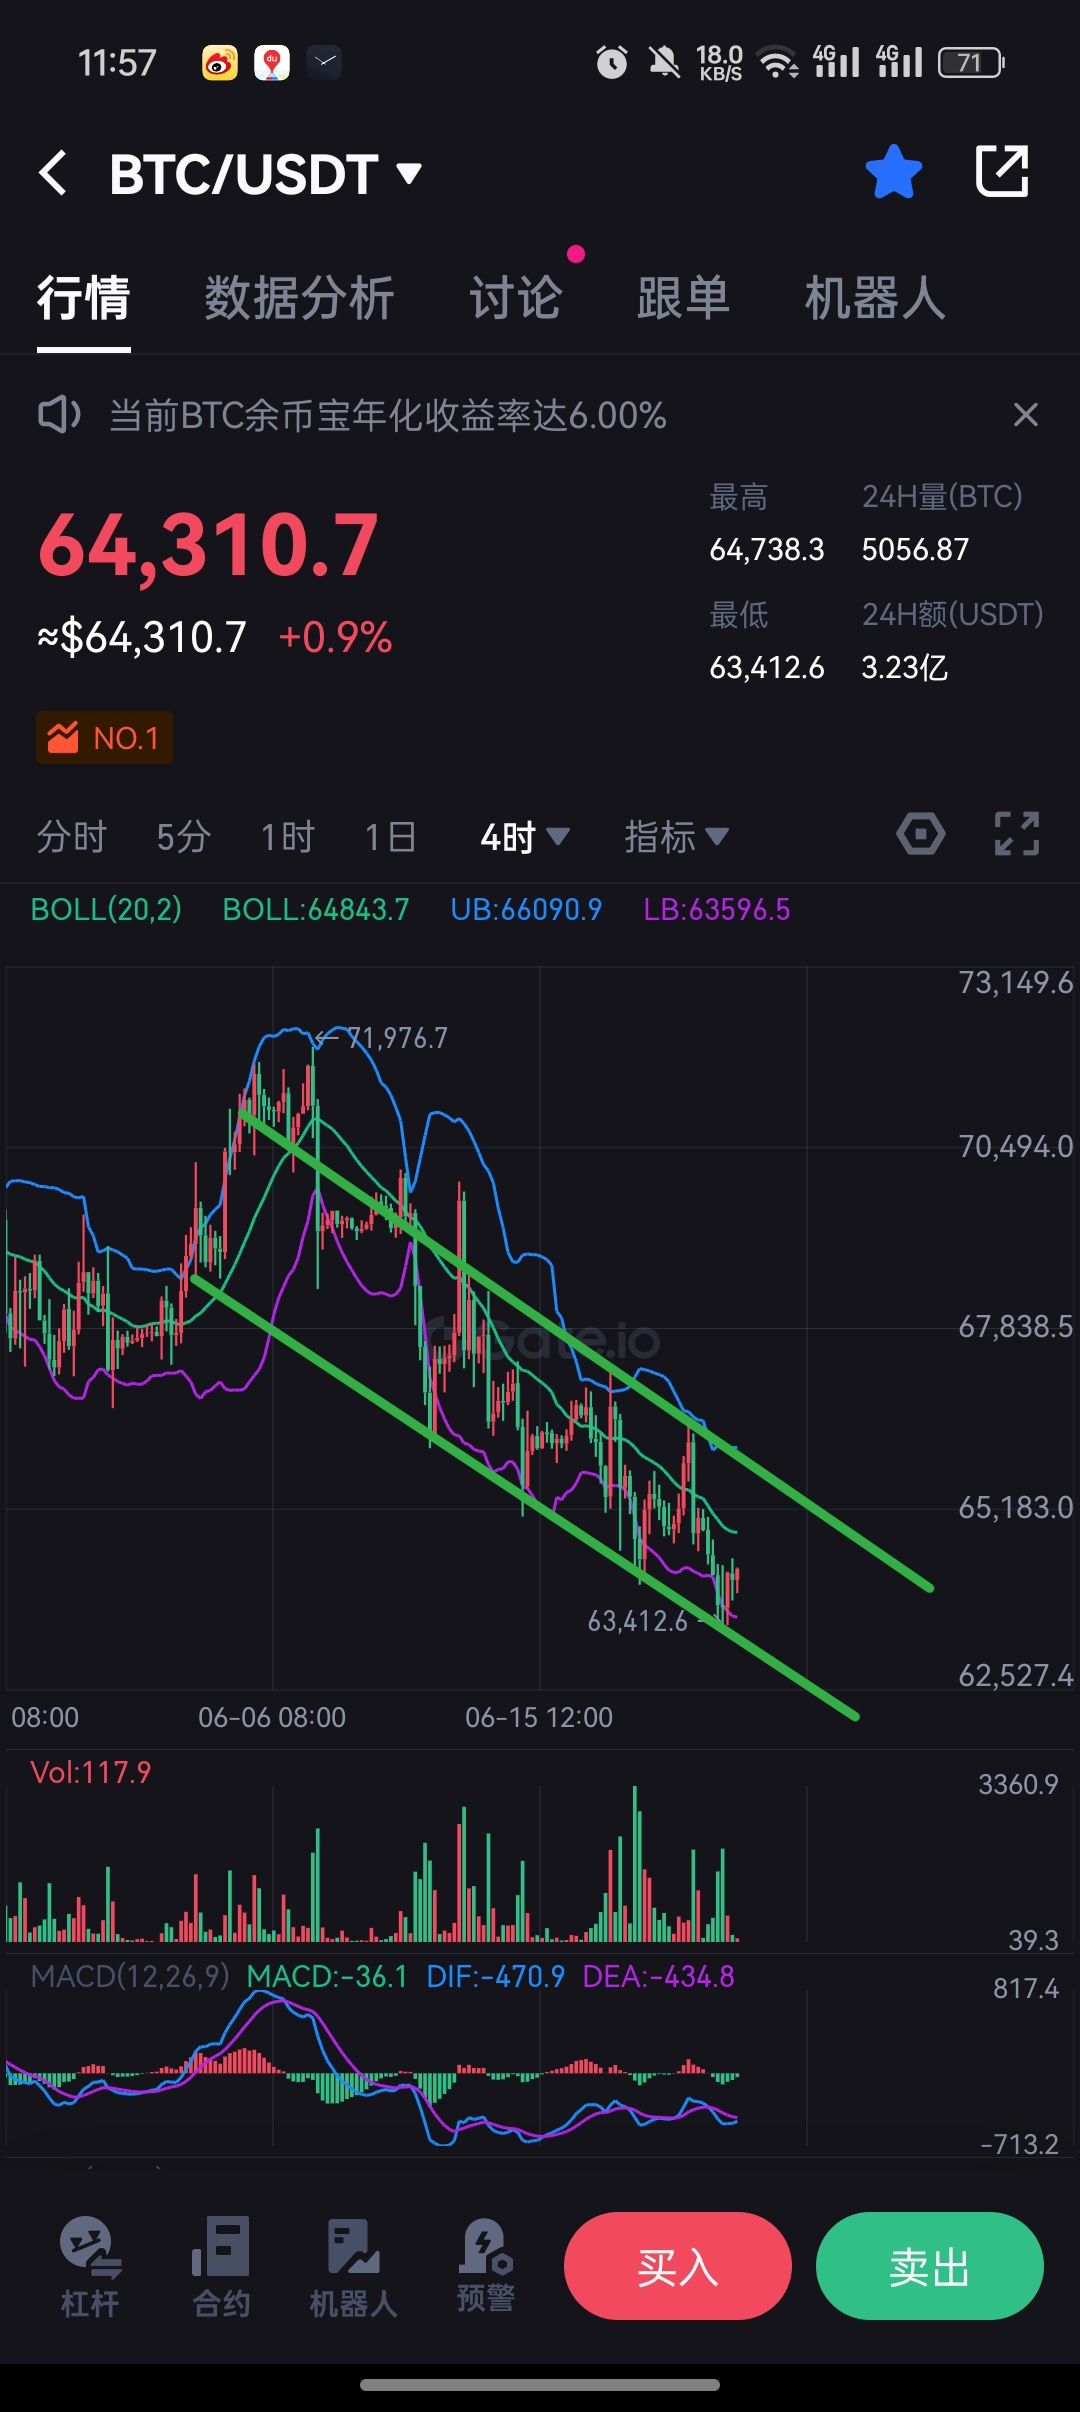Expand the 指标 indicators dropdown

coord(676,836)
